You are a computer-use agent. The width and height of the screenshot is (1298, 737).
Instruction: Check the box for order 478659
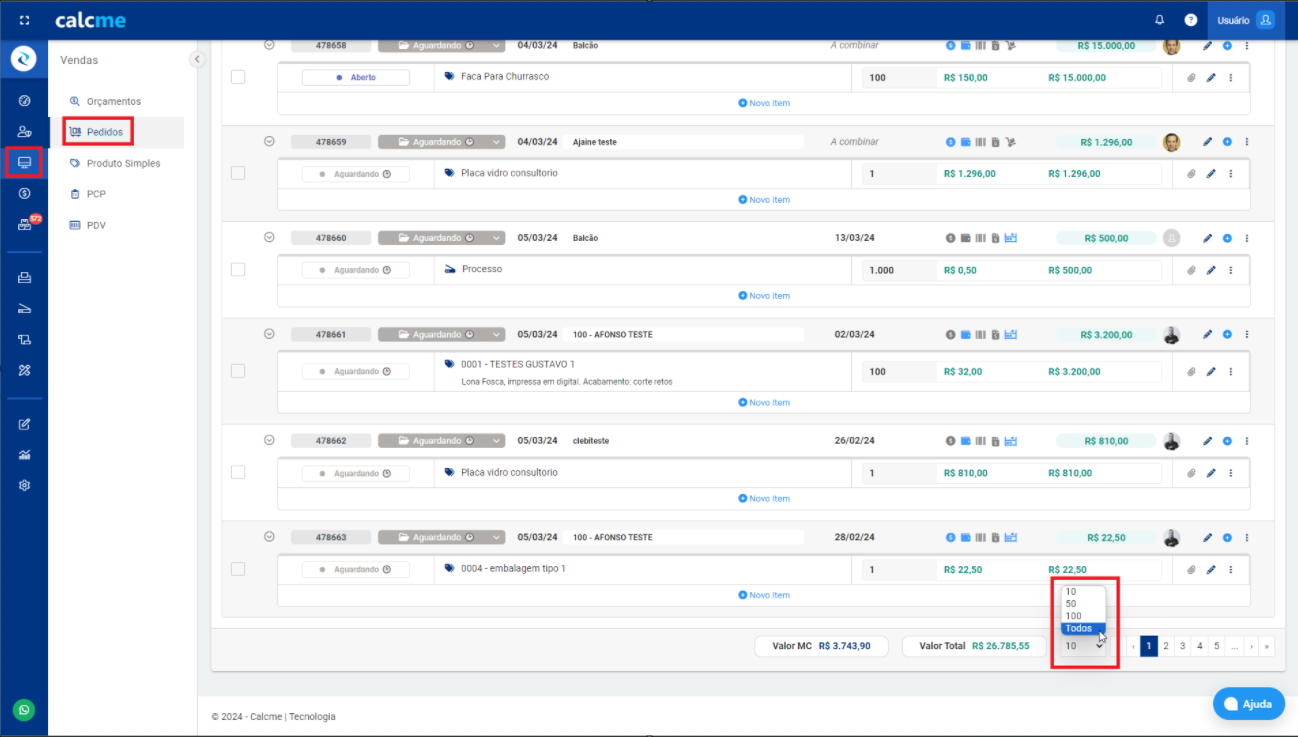pyautogui.click(x=238, y=173)
